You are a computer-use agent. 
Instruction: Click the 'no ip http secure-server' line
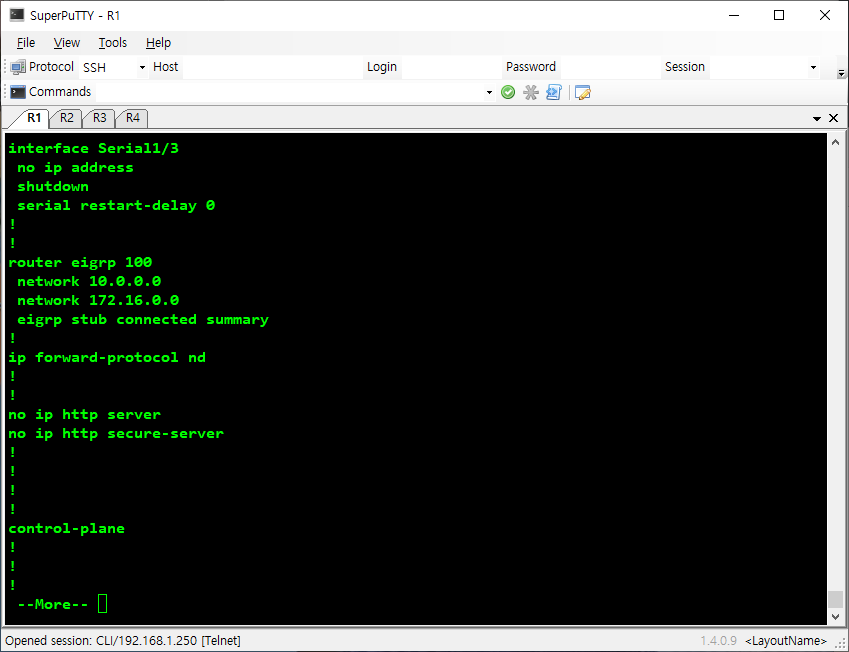[x=116, y=434]
